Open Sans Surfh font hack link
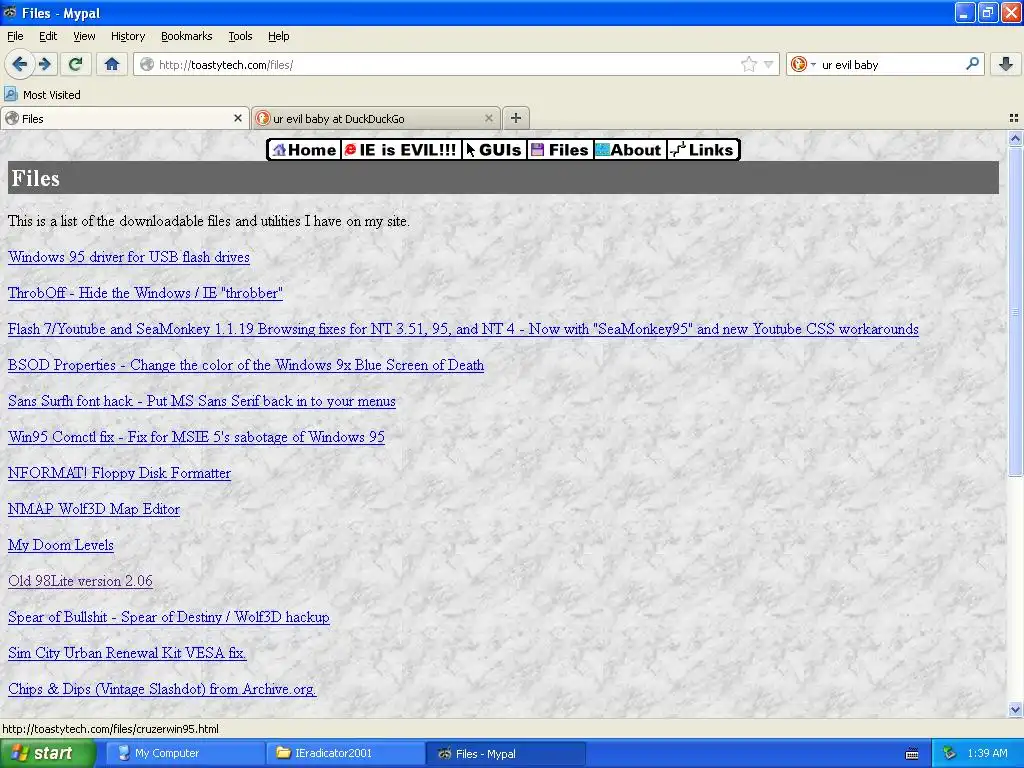This screenshot has height=768, width=1024. tap(202, 400)
